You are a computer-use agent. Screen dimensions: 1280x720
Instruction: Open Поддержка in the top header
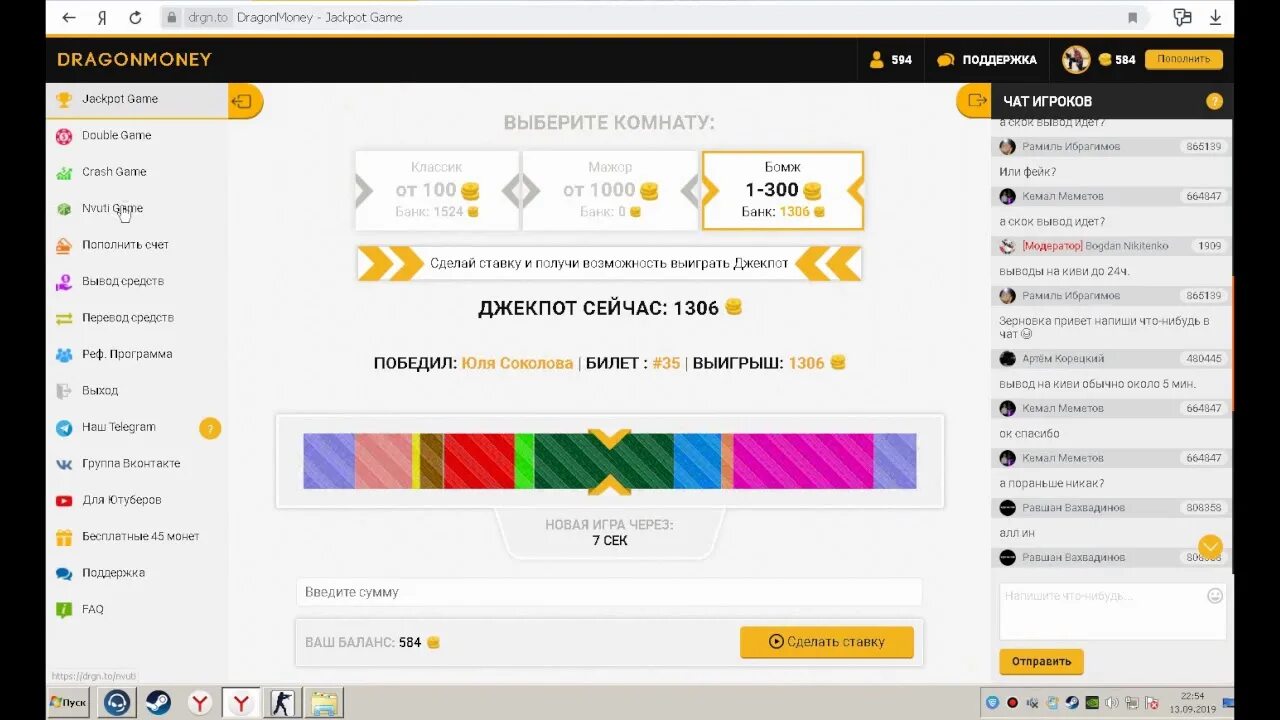[x=987, y=60]
